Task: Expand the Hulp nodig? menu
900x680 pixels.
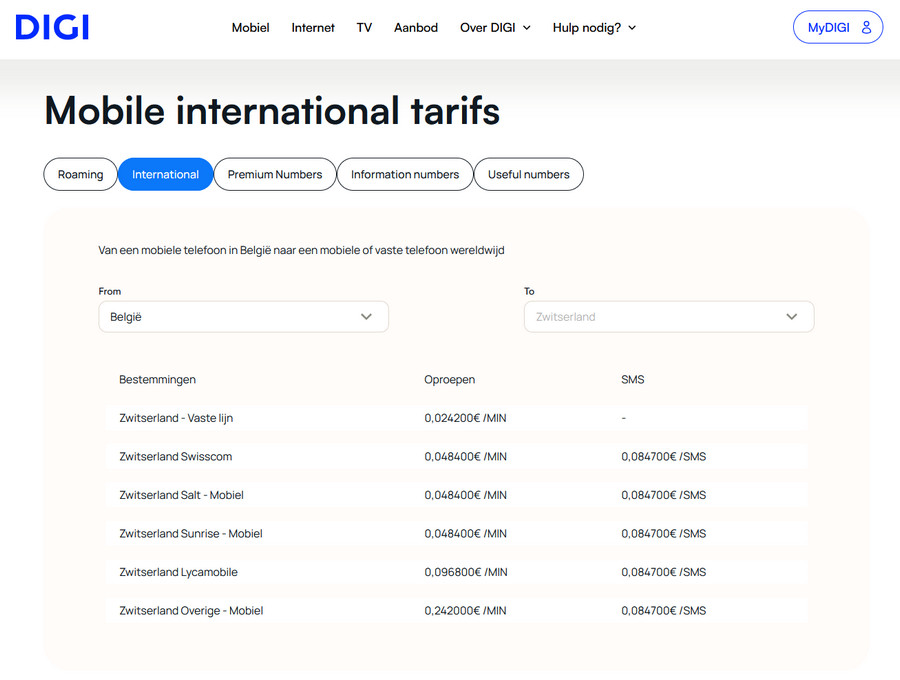Action: pos(594,28)
